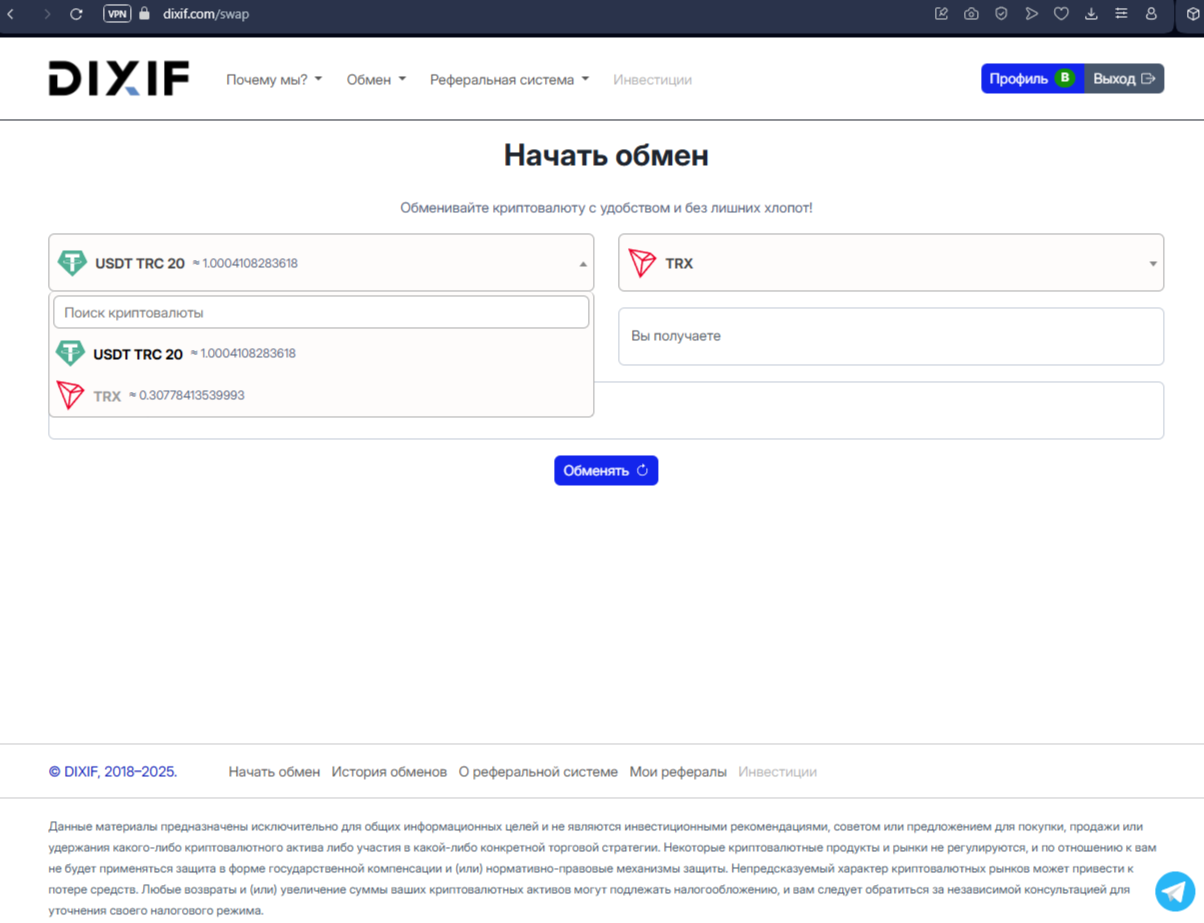Open the 'Профиль' button
Viewport: 1204px width, 923px height.
1032,78
